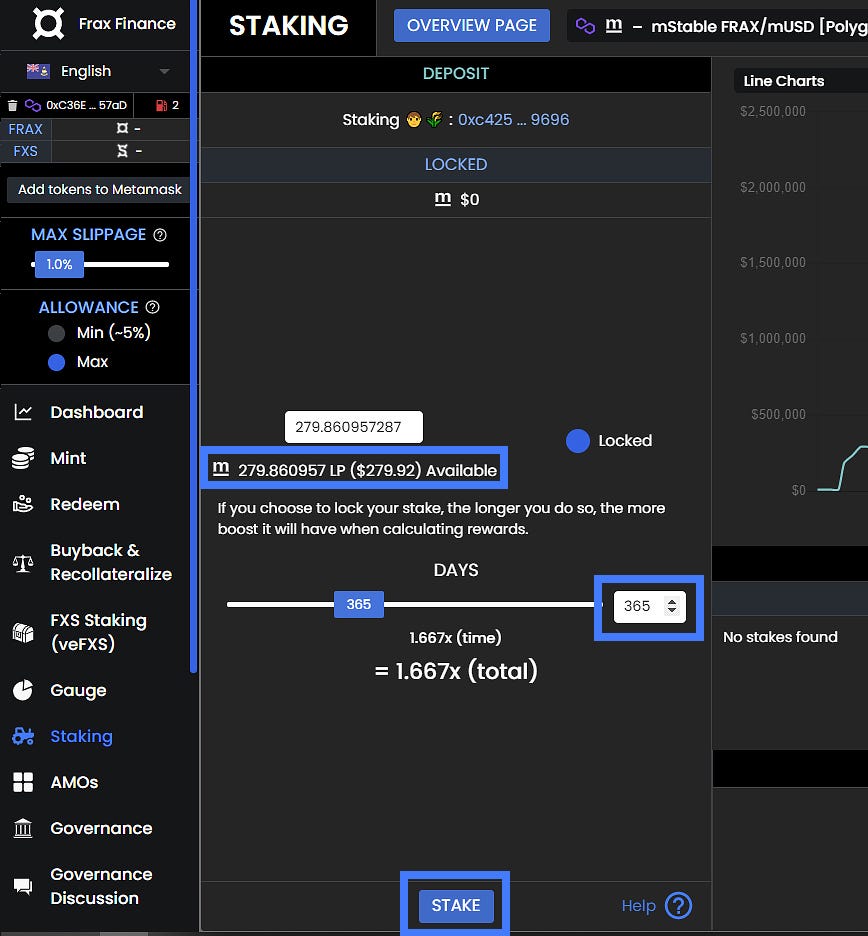Select the FXS token label
This screenshot has width=868, height=936.
pyautogui.click(x=26, y=151)
